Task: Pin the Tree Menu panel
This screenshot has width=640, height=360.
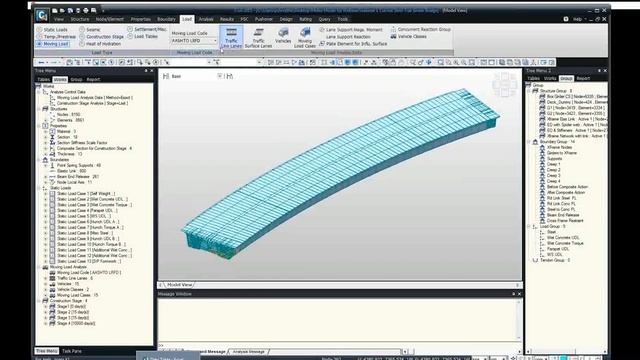Action: (146, 71)
